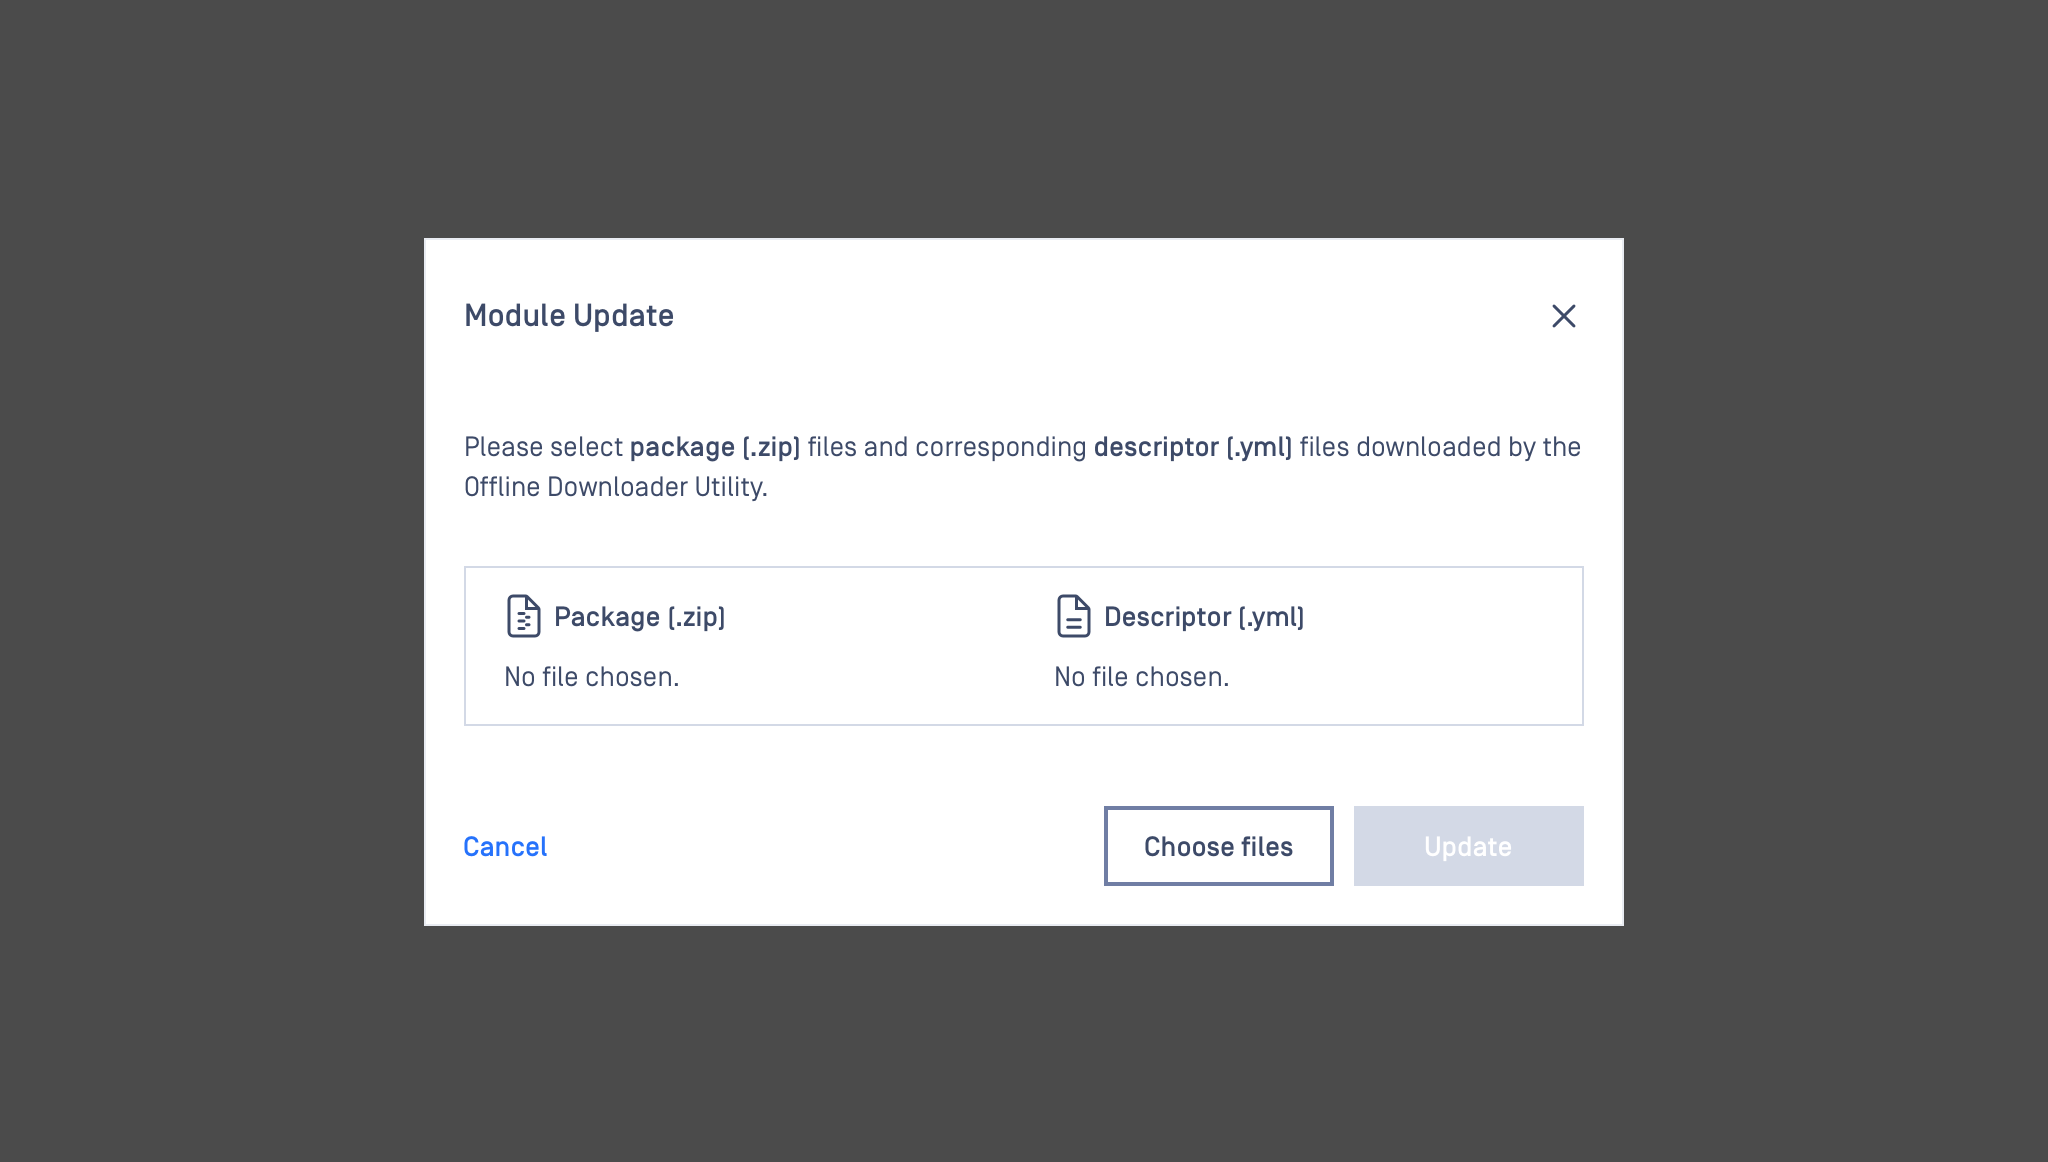2048x1162 pixels.
Task: Click "files downloaded by the" phrase
Action: click(1440, 447)
